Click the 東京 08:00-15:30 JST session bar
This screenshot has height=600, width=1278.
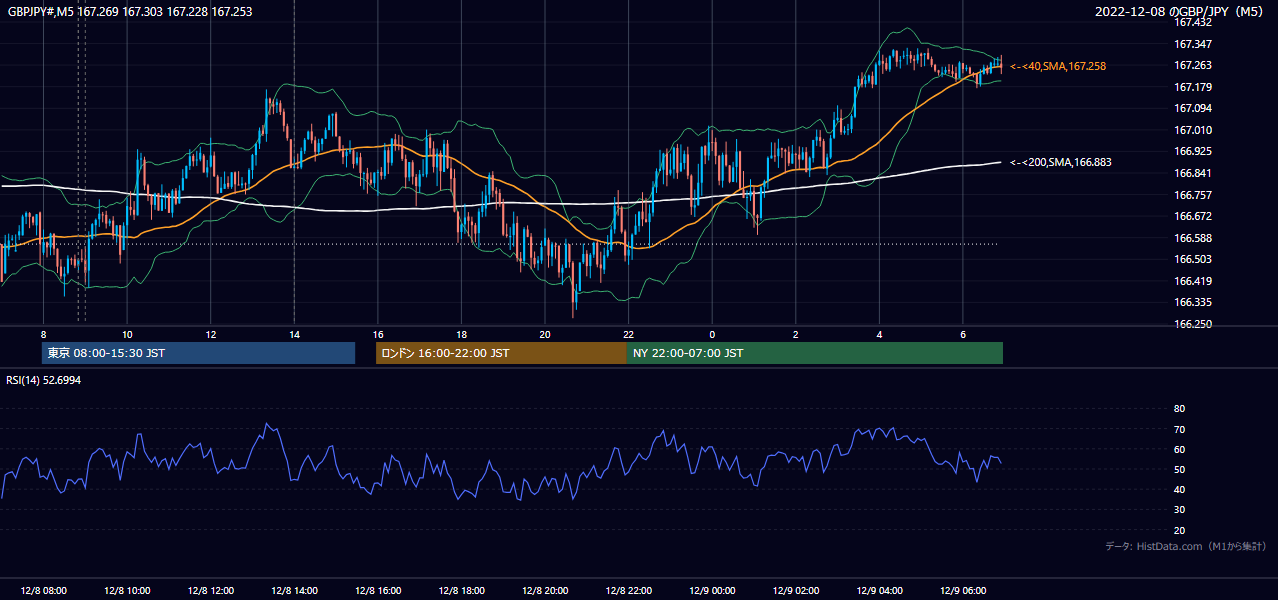(x=198, y=353)
